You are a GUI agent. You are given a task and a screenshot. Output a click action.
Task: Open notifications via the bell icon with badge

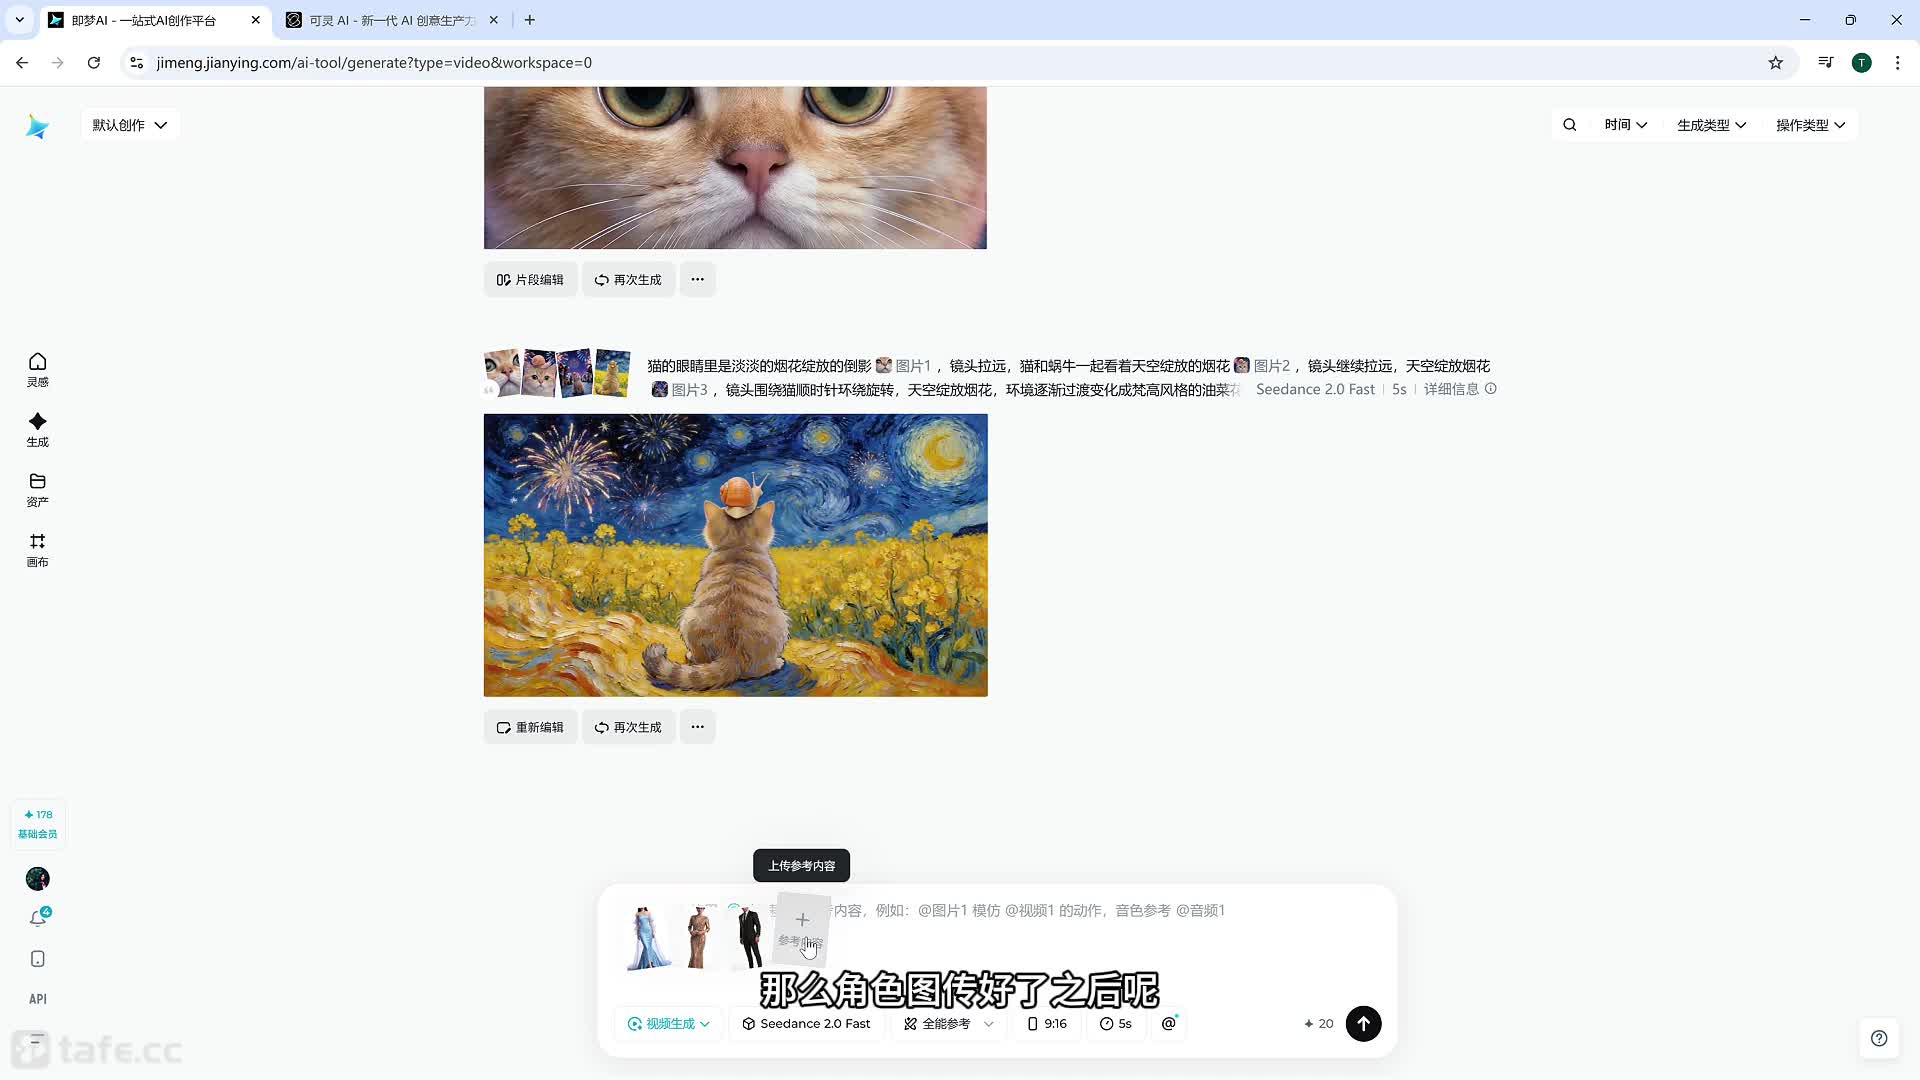(37, 918)
